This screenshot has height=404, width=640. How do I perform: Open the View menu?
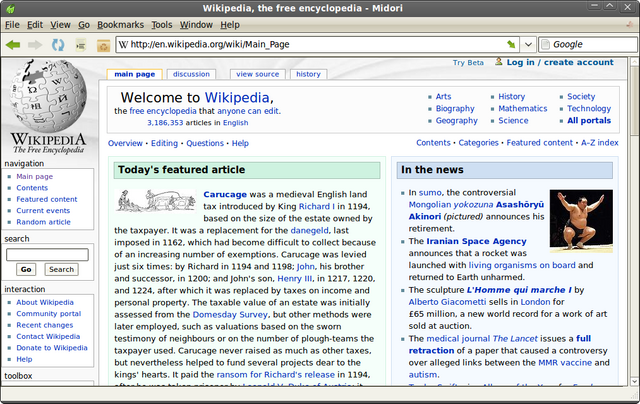[60, 25]
